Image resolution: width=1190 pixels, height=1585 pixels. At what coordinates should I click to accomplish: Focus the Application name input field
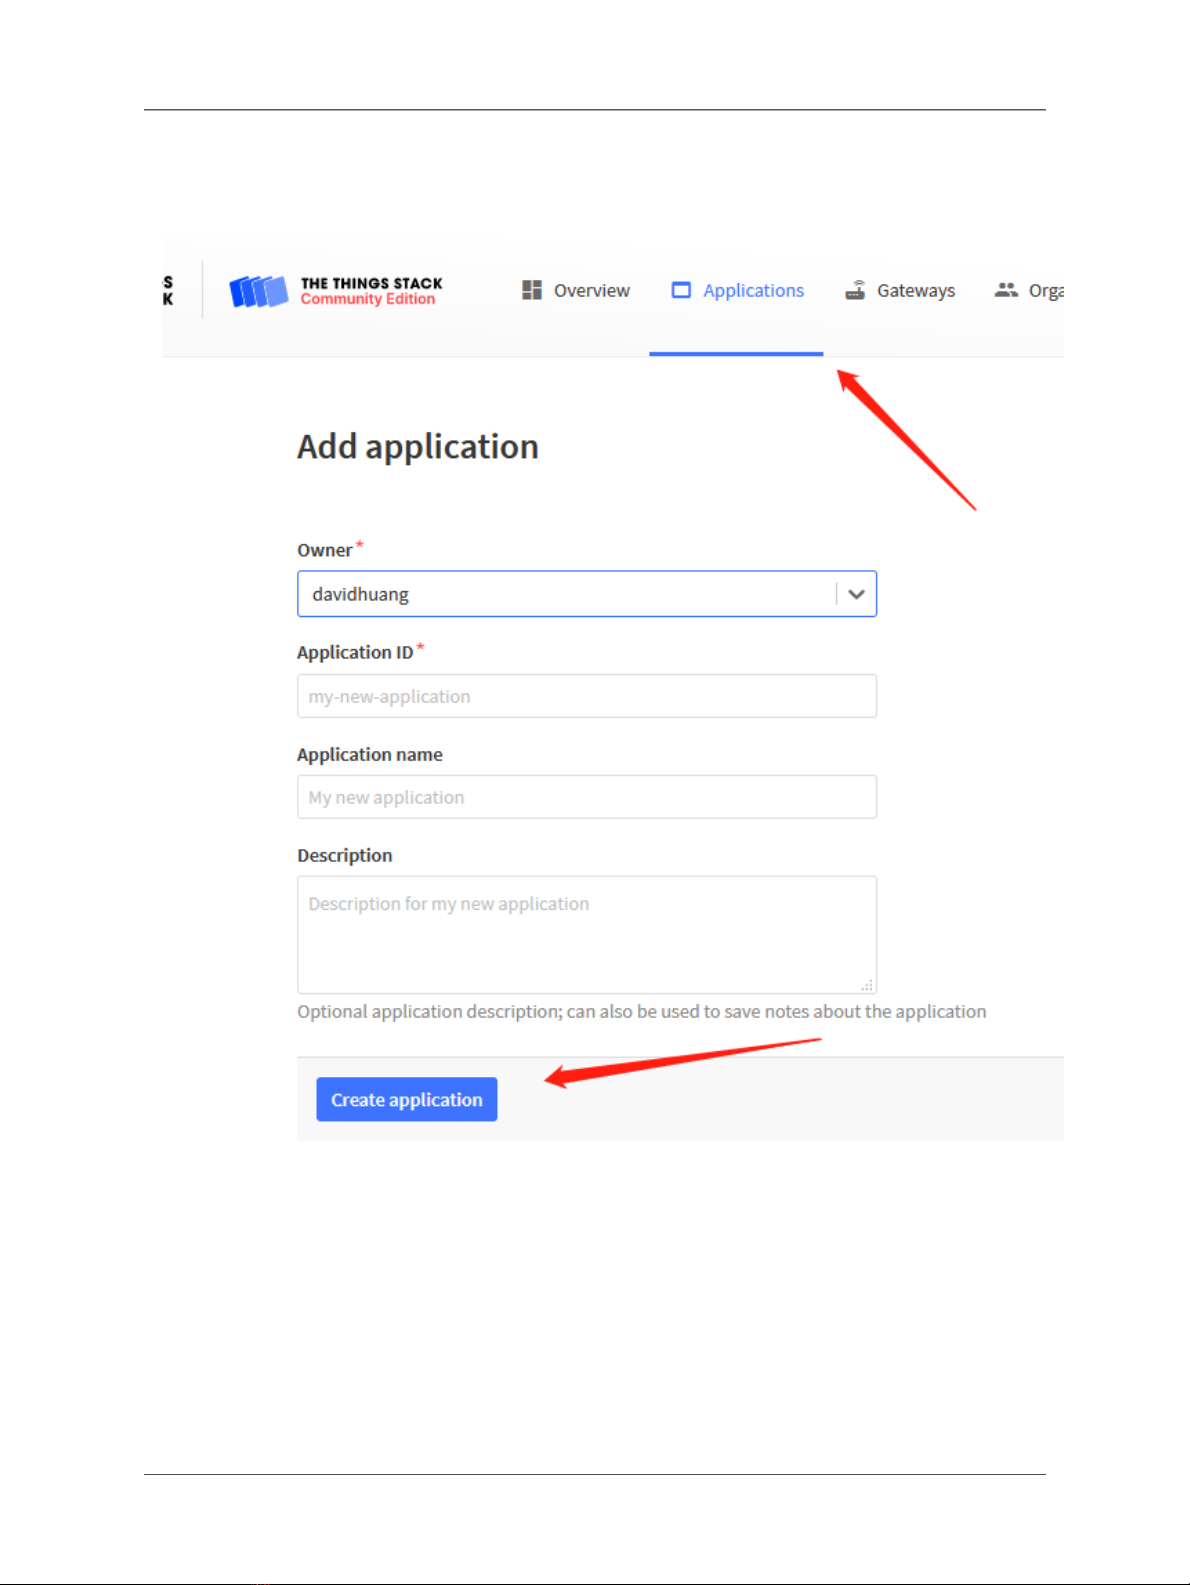coord(587,797)
